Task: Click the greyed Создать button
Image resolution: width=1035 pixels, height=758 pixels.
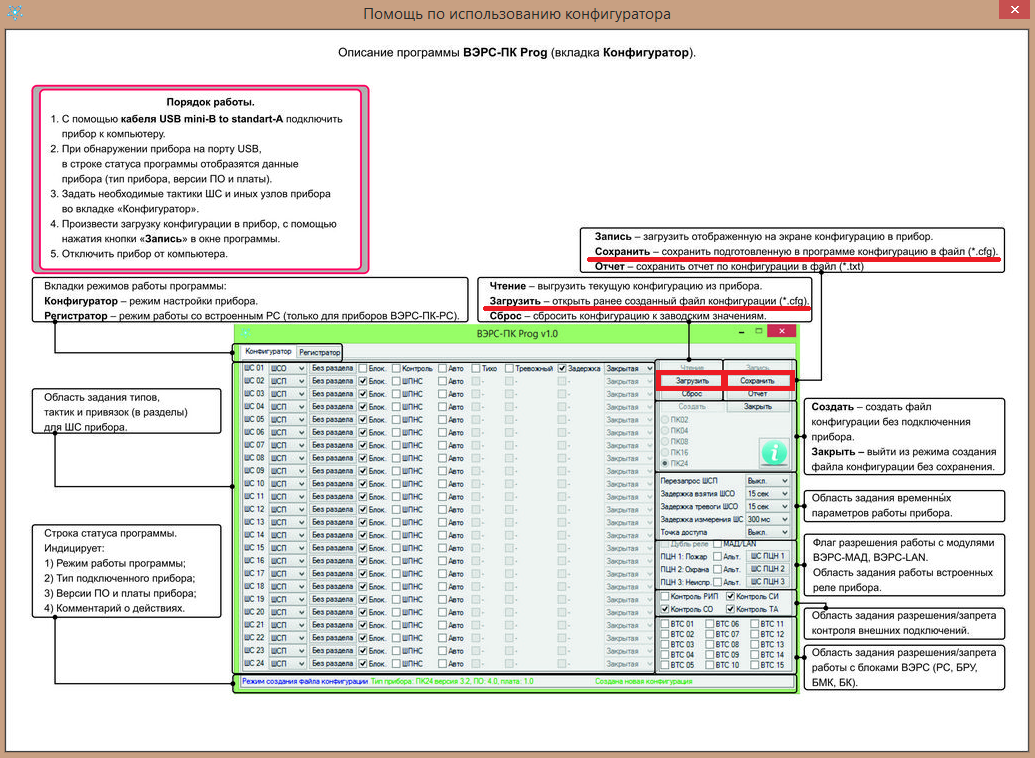Action: tap(692, 407)
